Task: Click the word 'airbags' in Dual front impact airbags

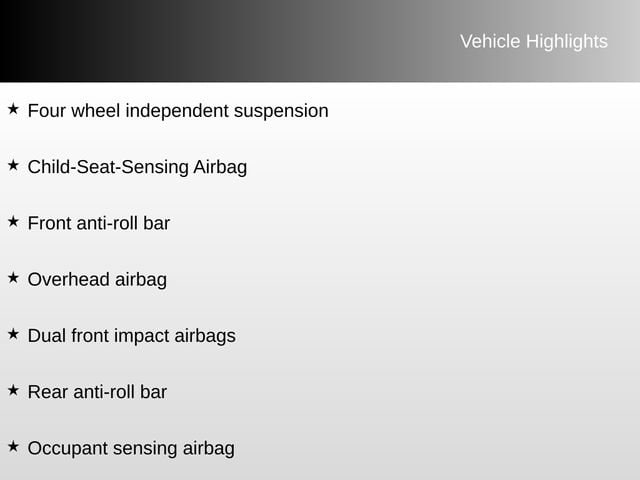Action: click(x=205, y=336)
